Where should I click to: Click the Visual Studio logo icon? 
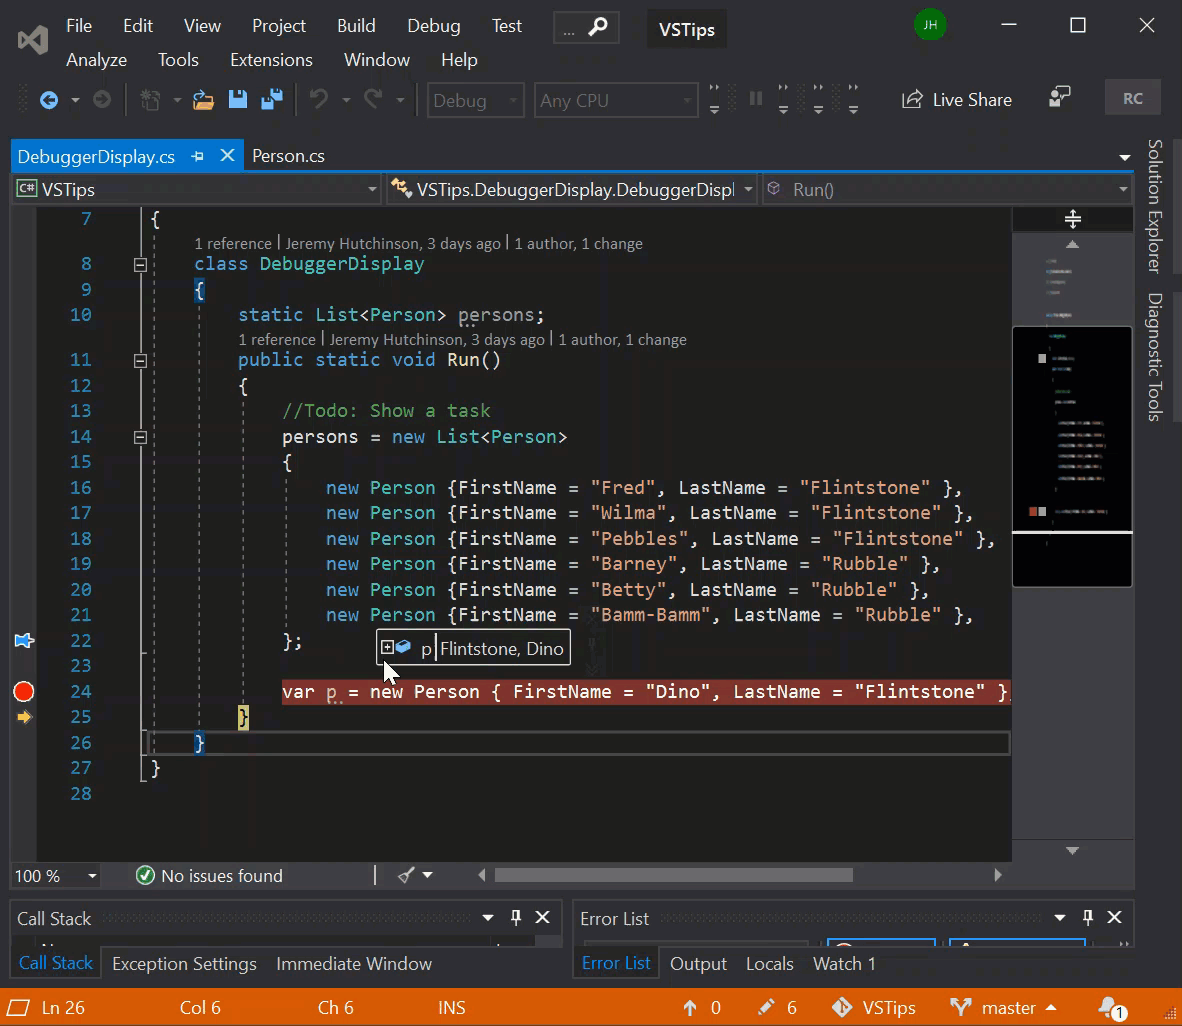point(33,40)
